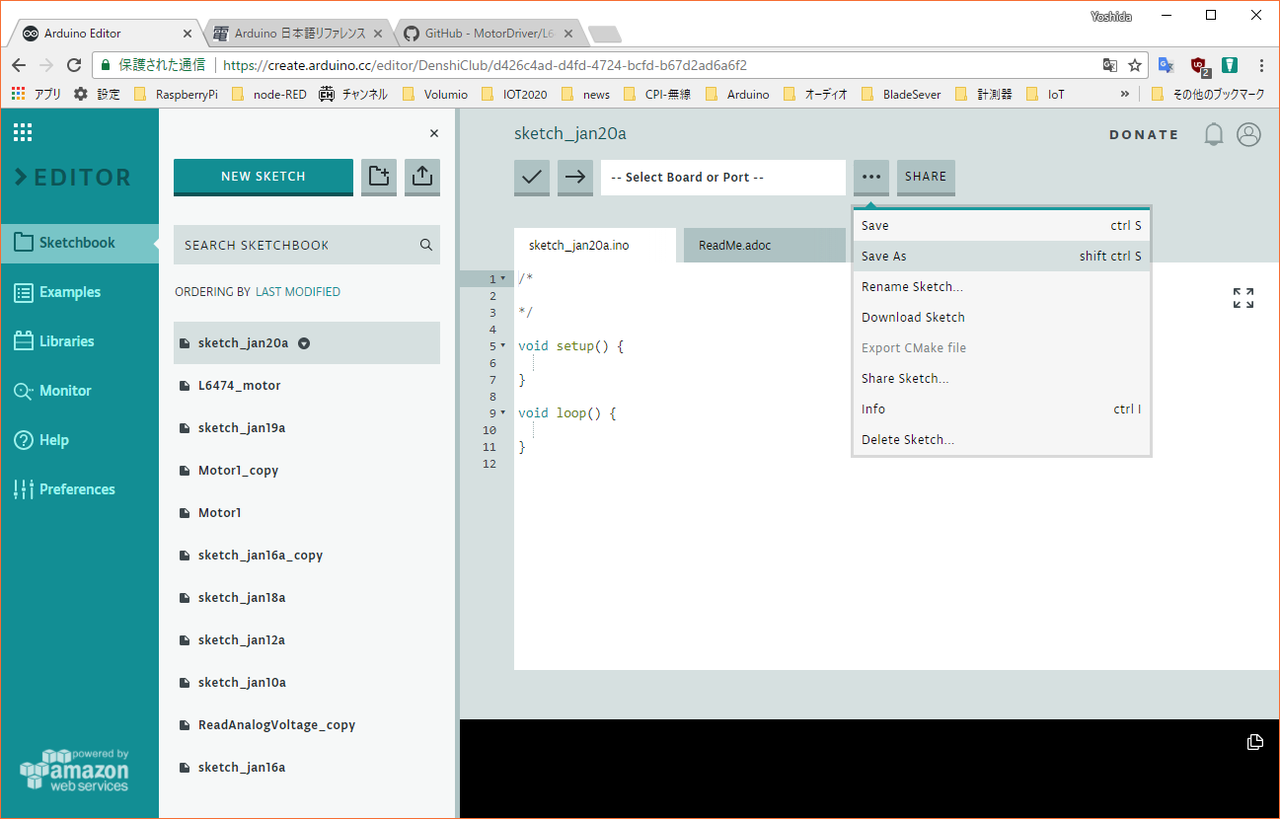The image size is (1280, 819).
Task: Click the DONATE link
Action: click(x=1144, y=134)
